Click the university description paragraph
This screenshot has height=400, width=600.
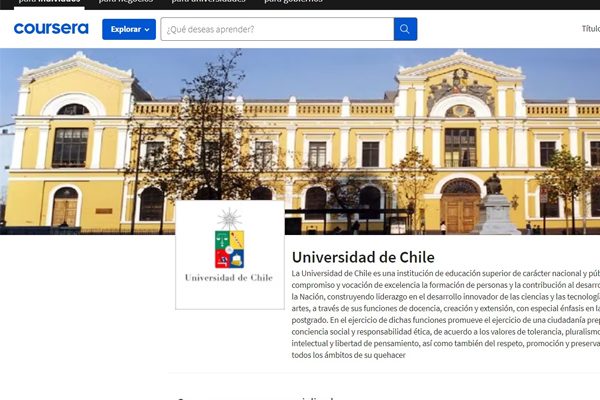tap(446, 314)
